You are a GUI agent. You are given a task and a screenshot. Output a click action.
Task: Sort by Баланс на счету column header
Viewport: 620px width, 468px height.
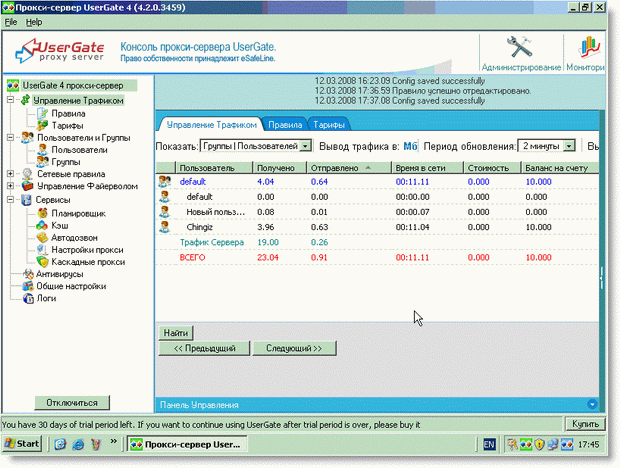pos(560,168)
